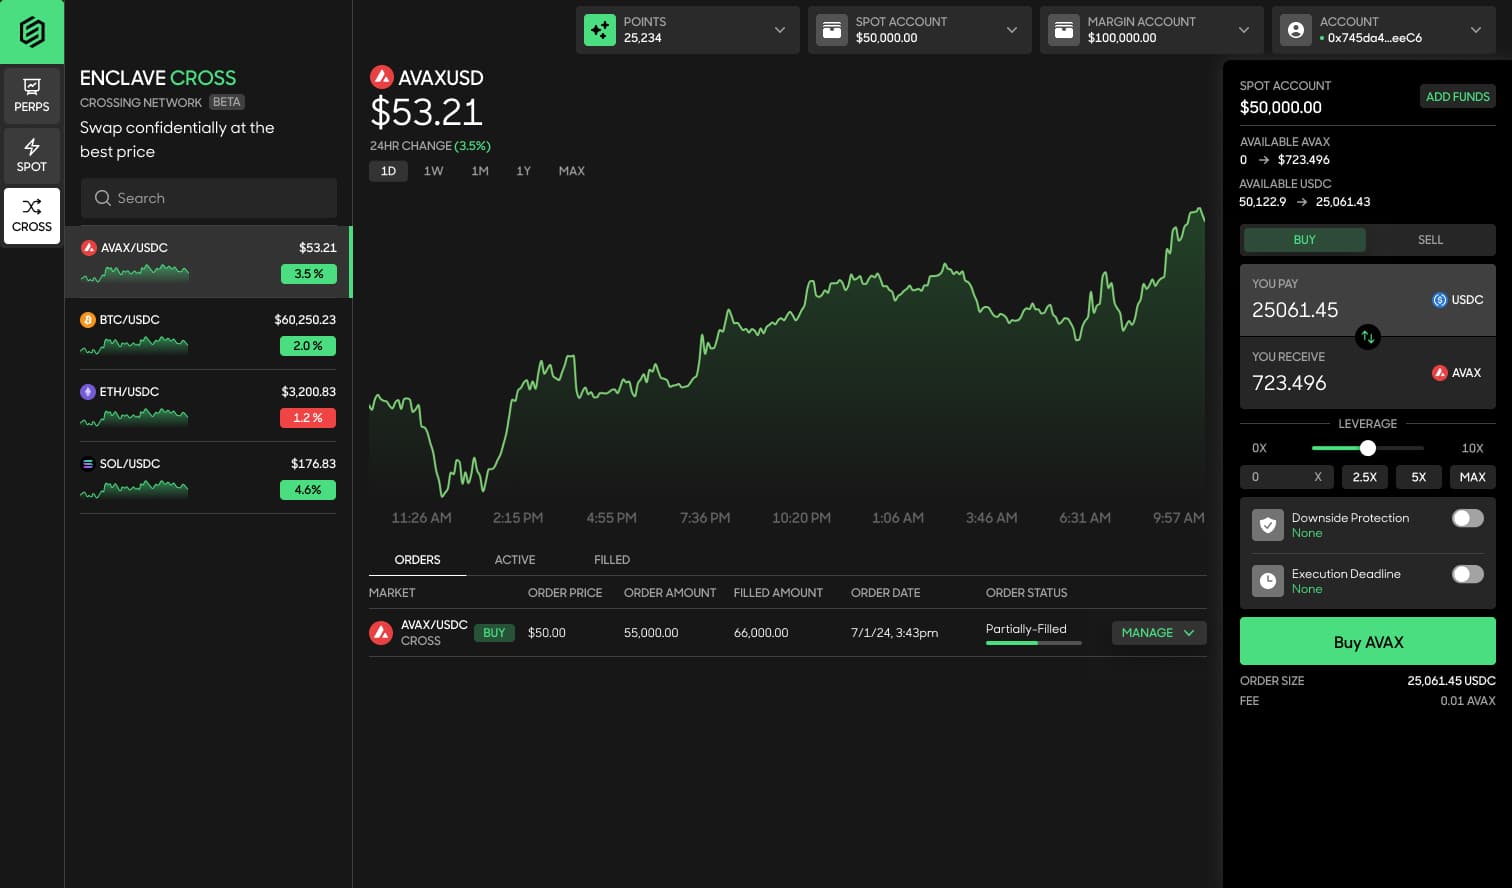The width and height of the screenshot is (1512, 888).
Task: Click the You Receive amount field
Action: 1368,373
